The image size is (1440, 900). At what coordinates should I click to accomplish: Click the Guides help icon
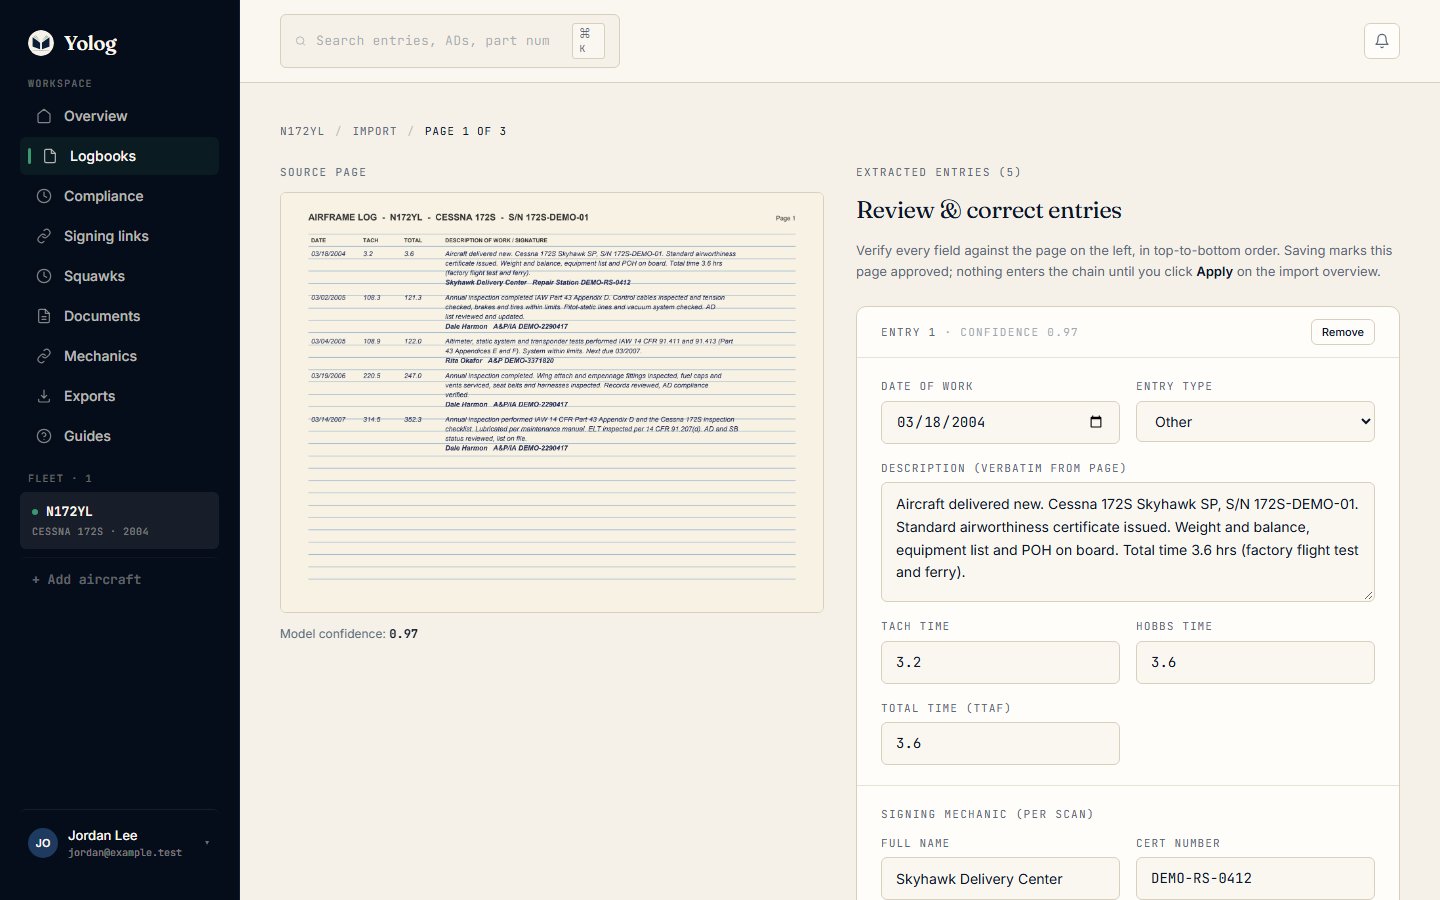(x=44, y=436)
